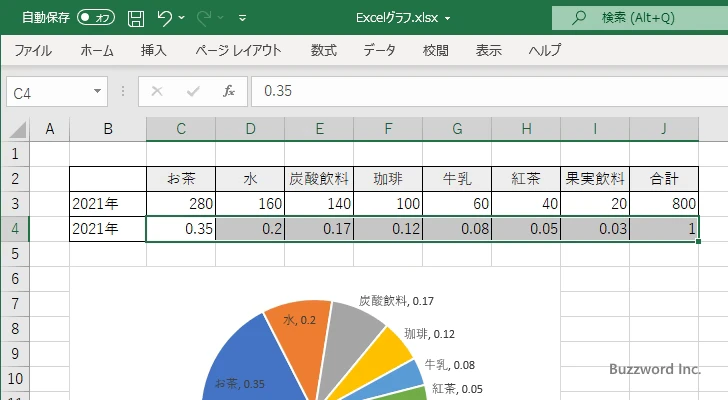
Task: Select row 4 header
Action: click(x=15, y=228)
